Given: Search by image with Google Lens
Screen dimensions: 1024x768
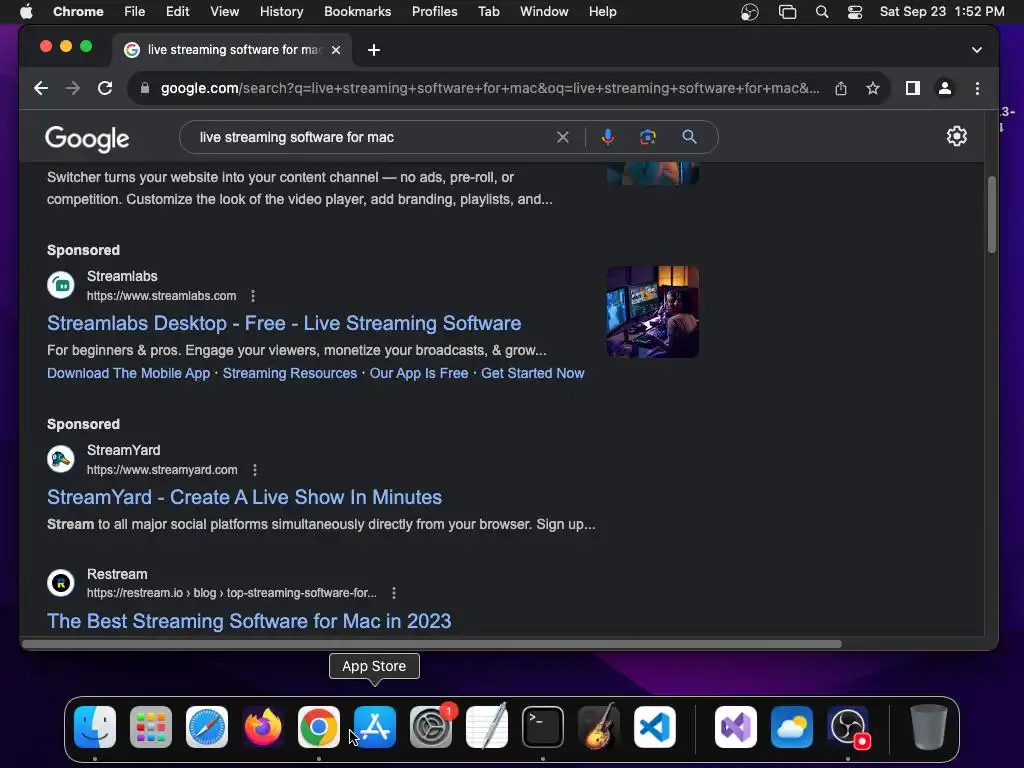Looking at the screenshot, I should click(x=647, y=137).
